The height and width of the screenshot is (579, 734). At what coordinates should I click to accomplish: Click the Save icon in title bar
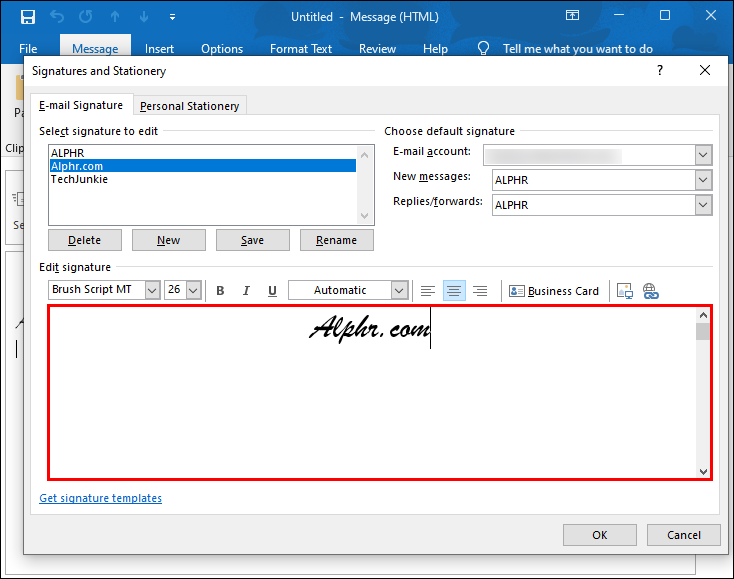(x=28, y=17)
